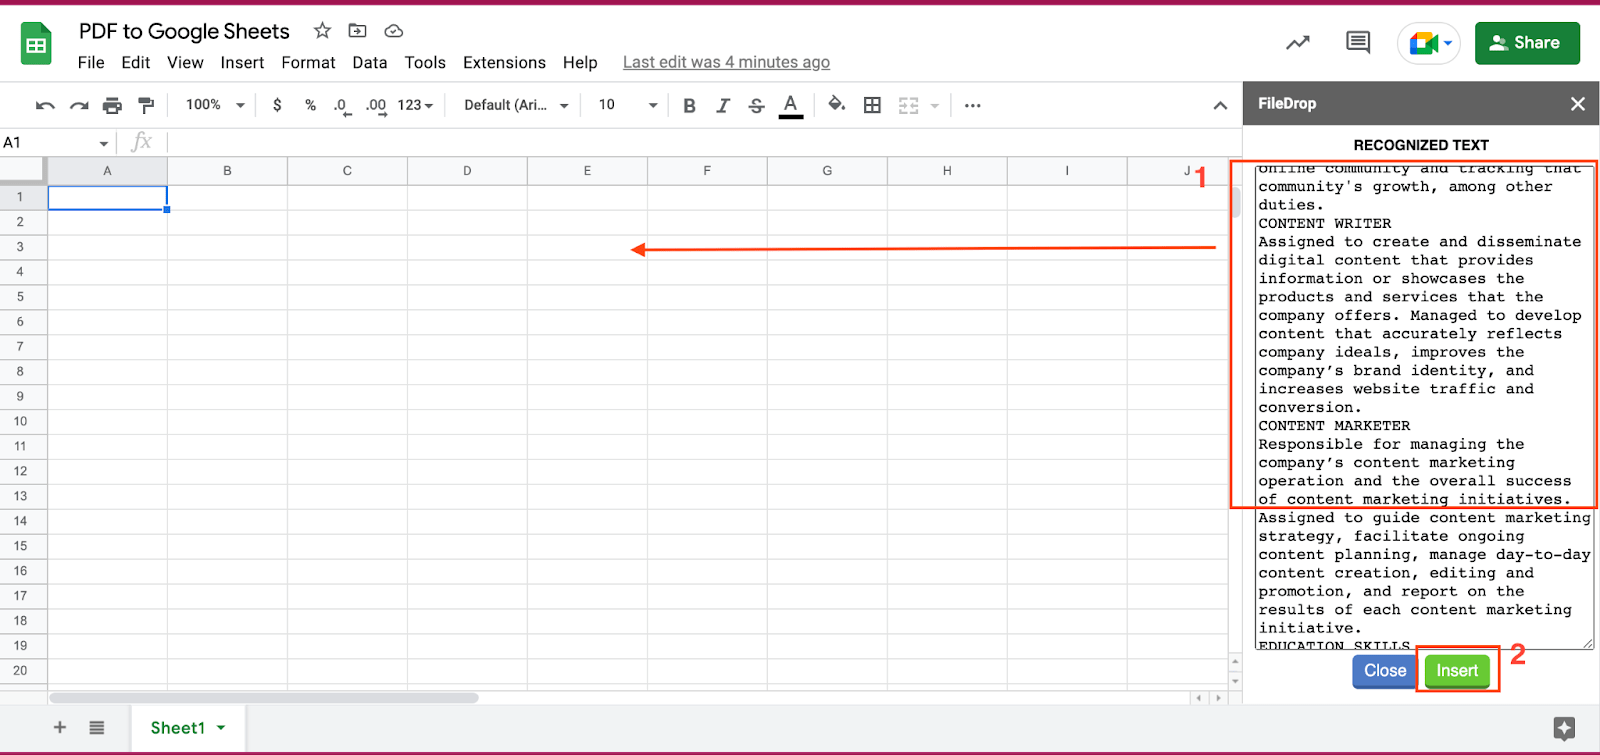Add a new sheet

pos(60,728)
